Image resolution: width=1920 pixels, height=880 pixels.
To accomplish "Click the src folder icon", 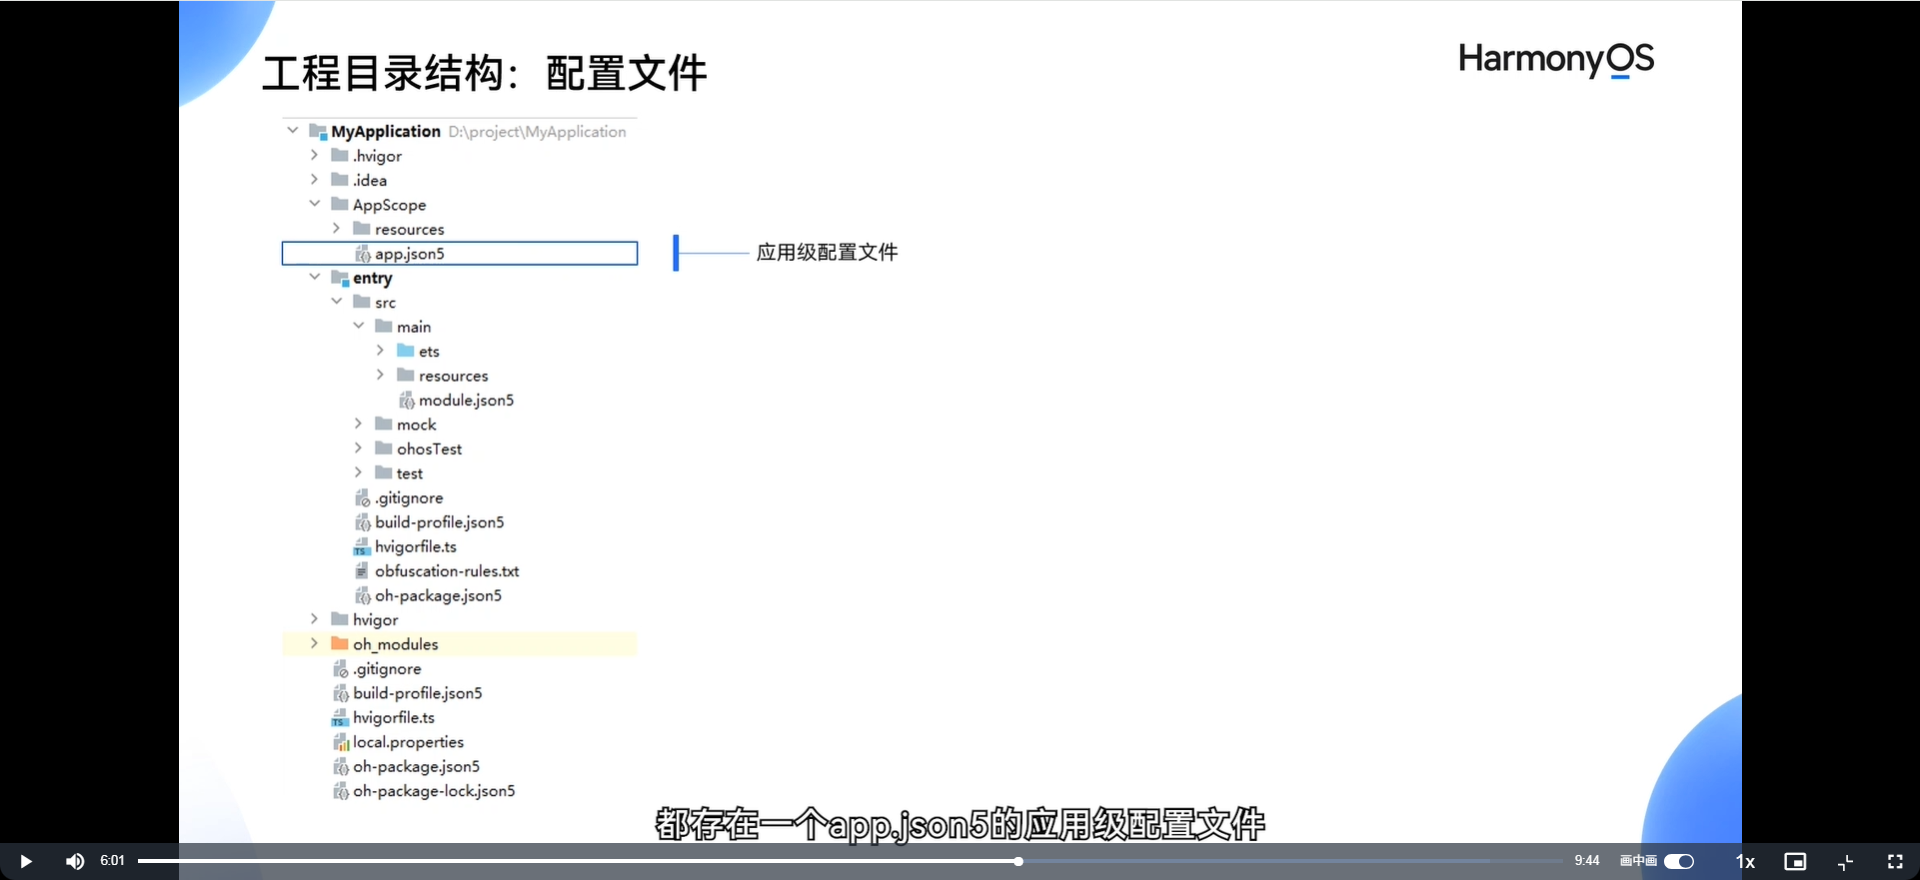I will (x=362, y=301).
